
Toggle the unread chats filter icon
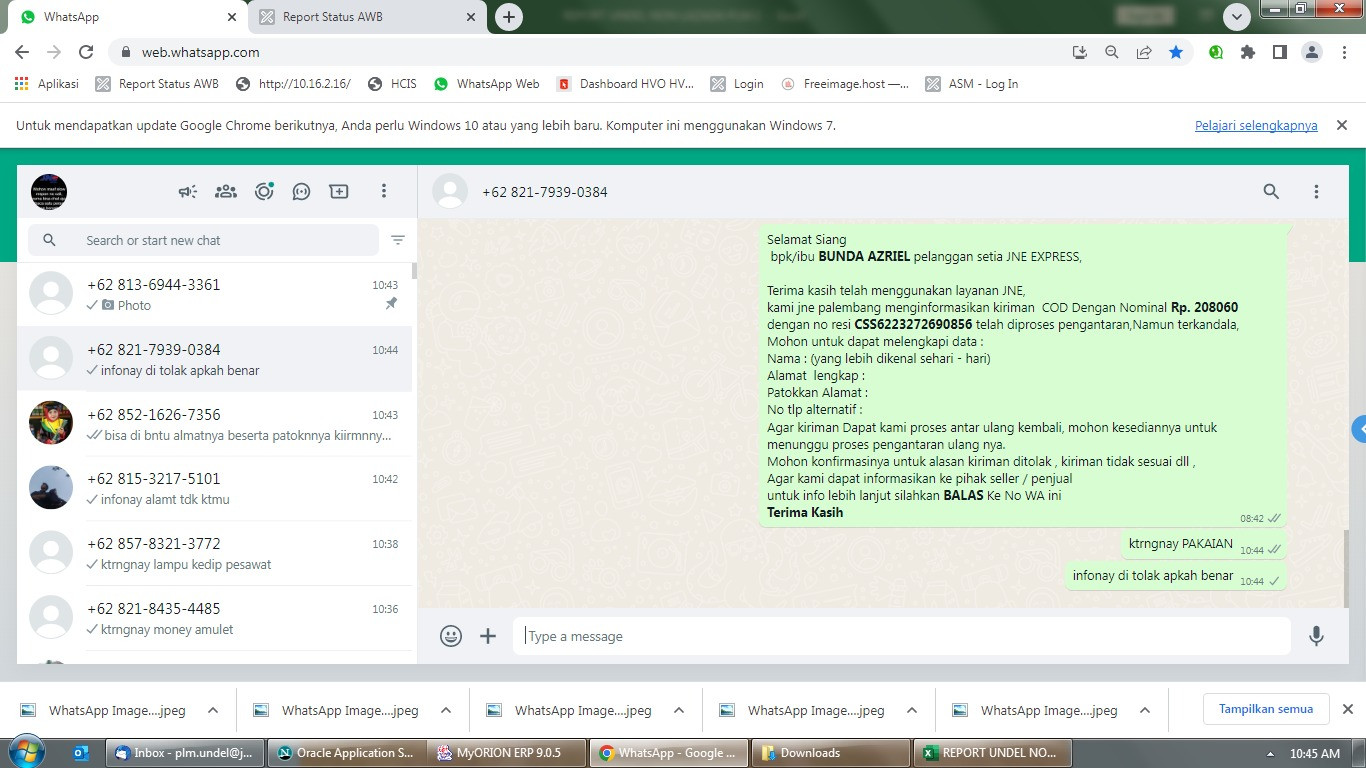[398, 240]
